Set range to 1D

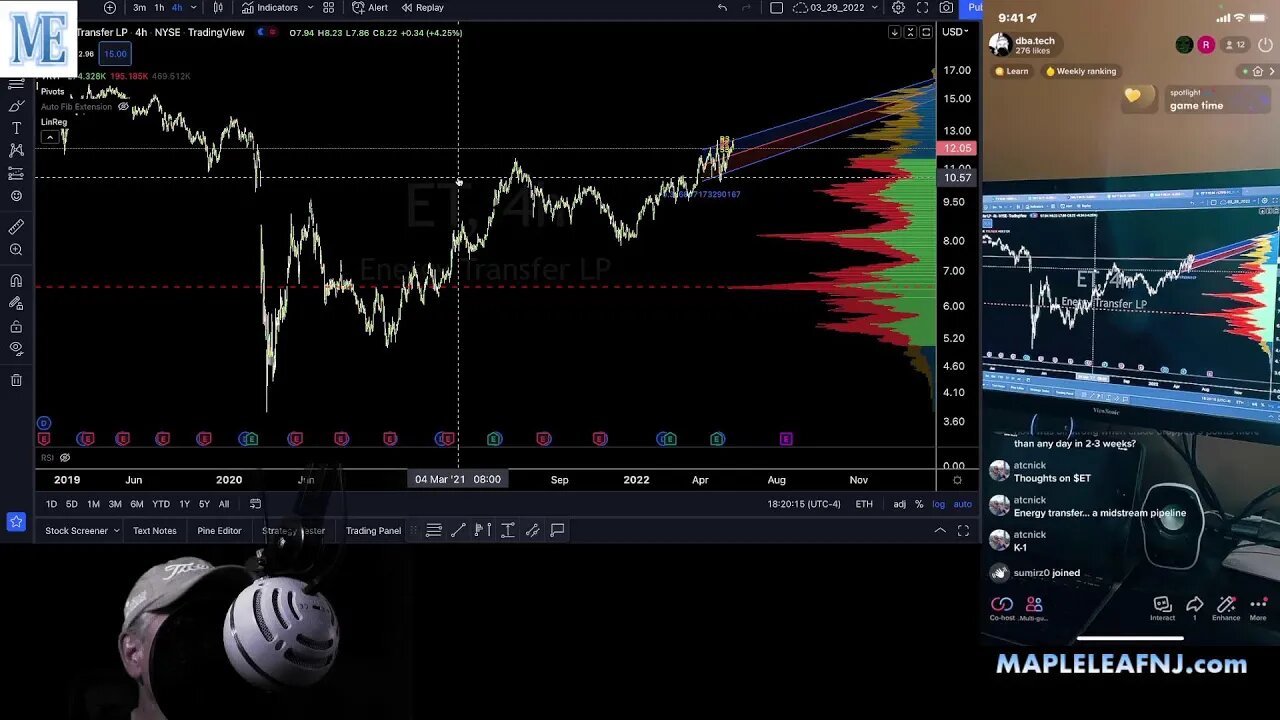coord(51,504)
